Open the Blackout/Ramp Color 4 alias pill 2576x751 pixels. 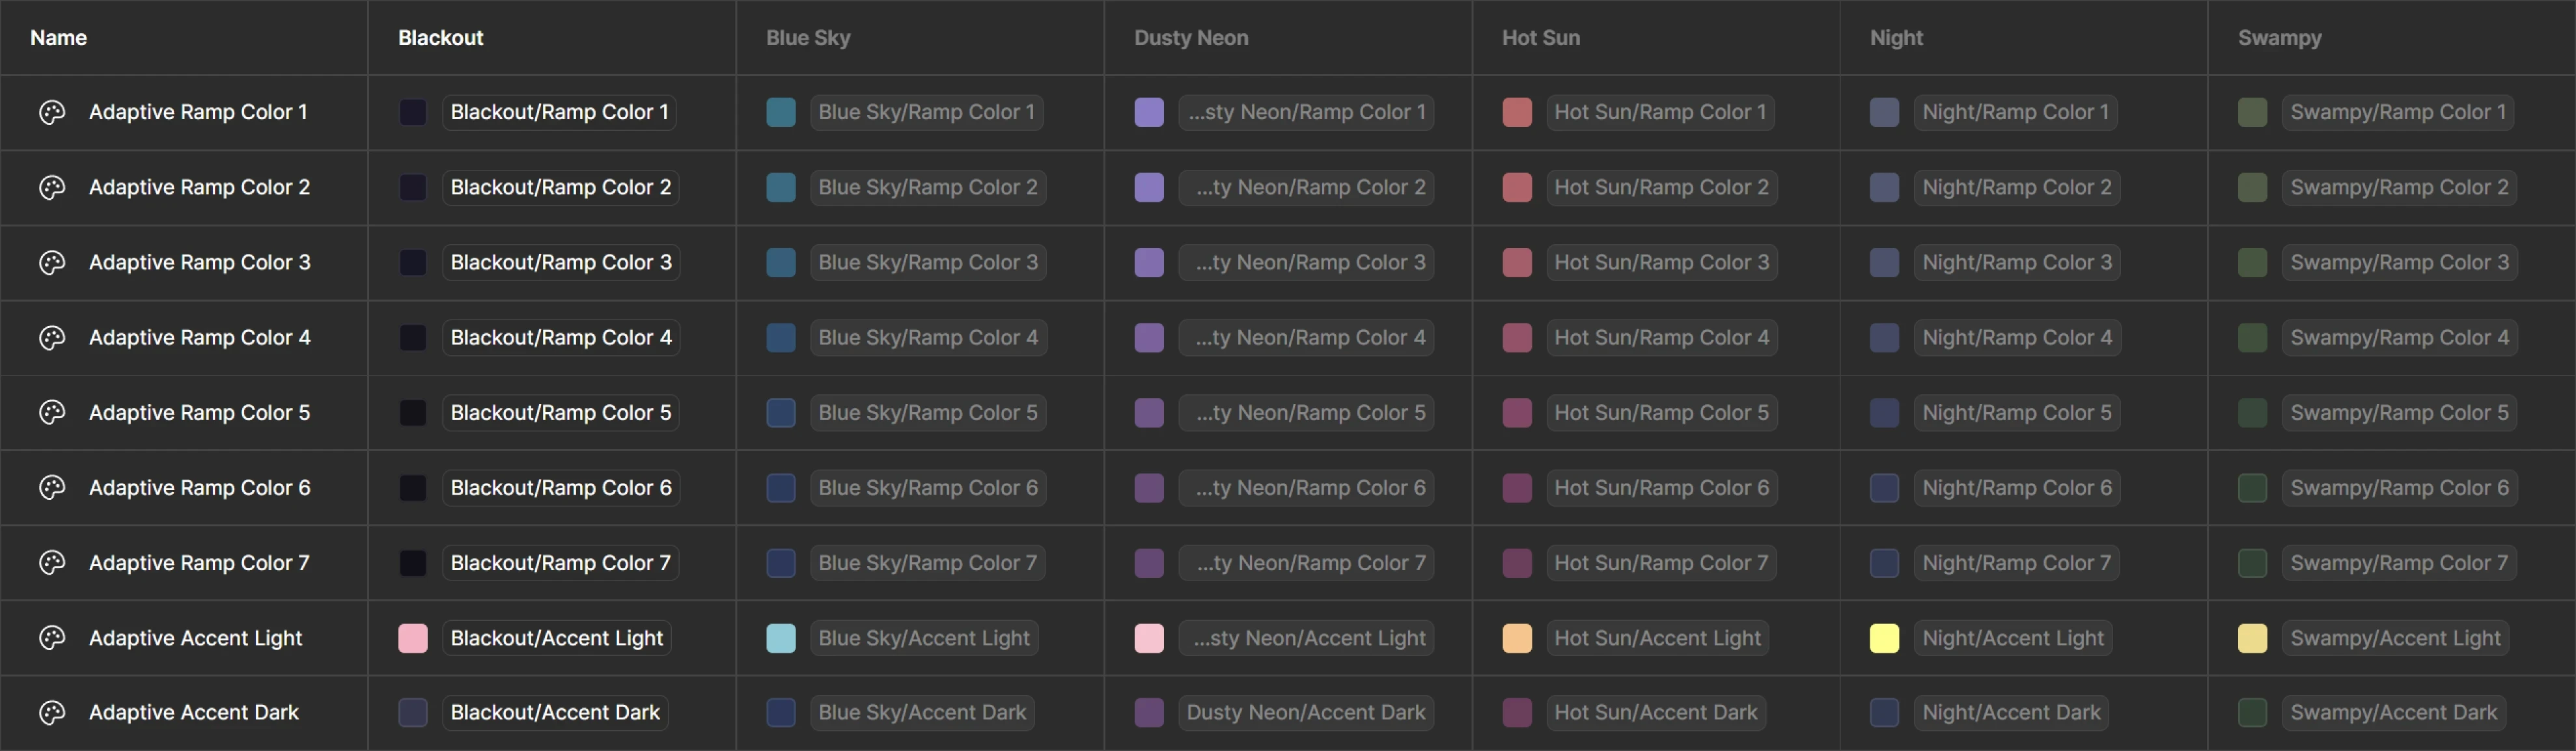point(560,338)
